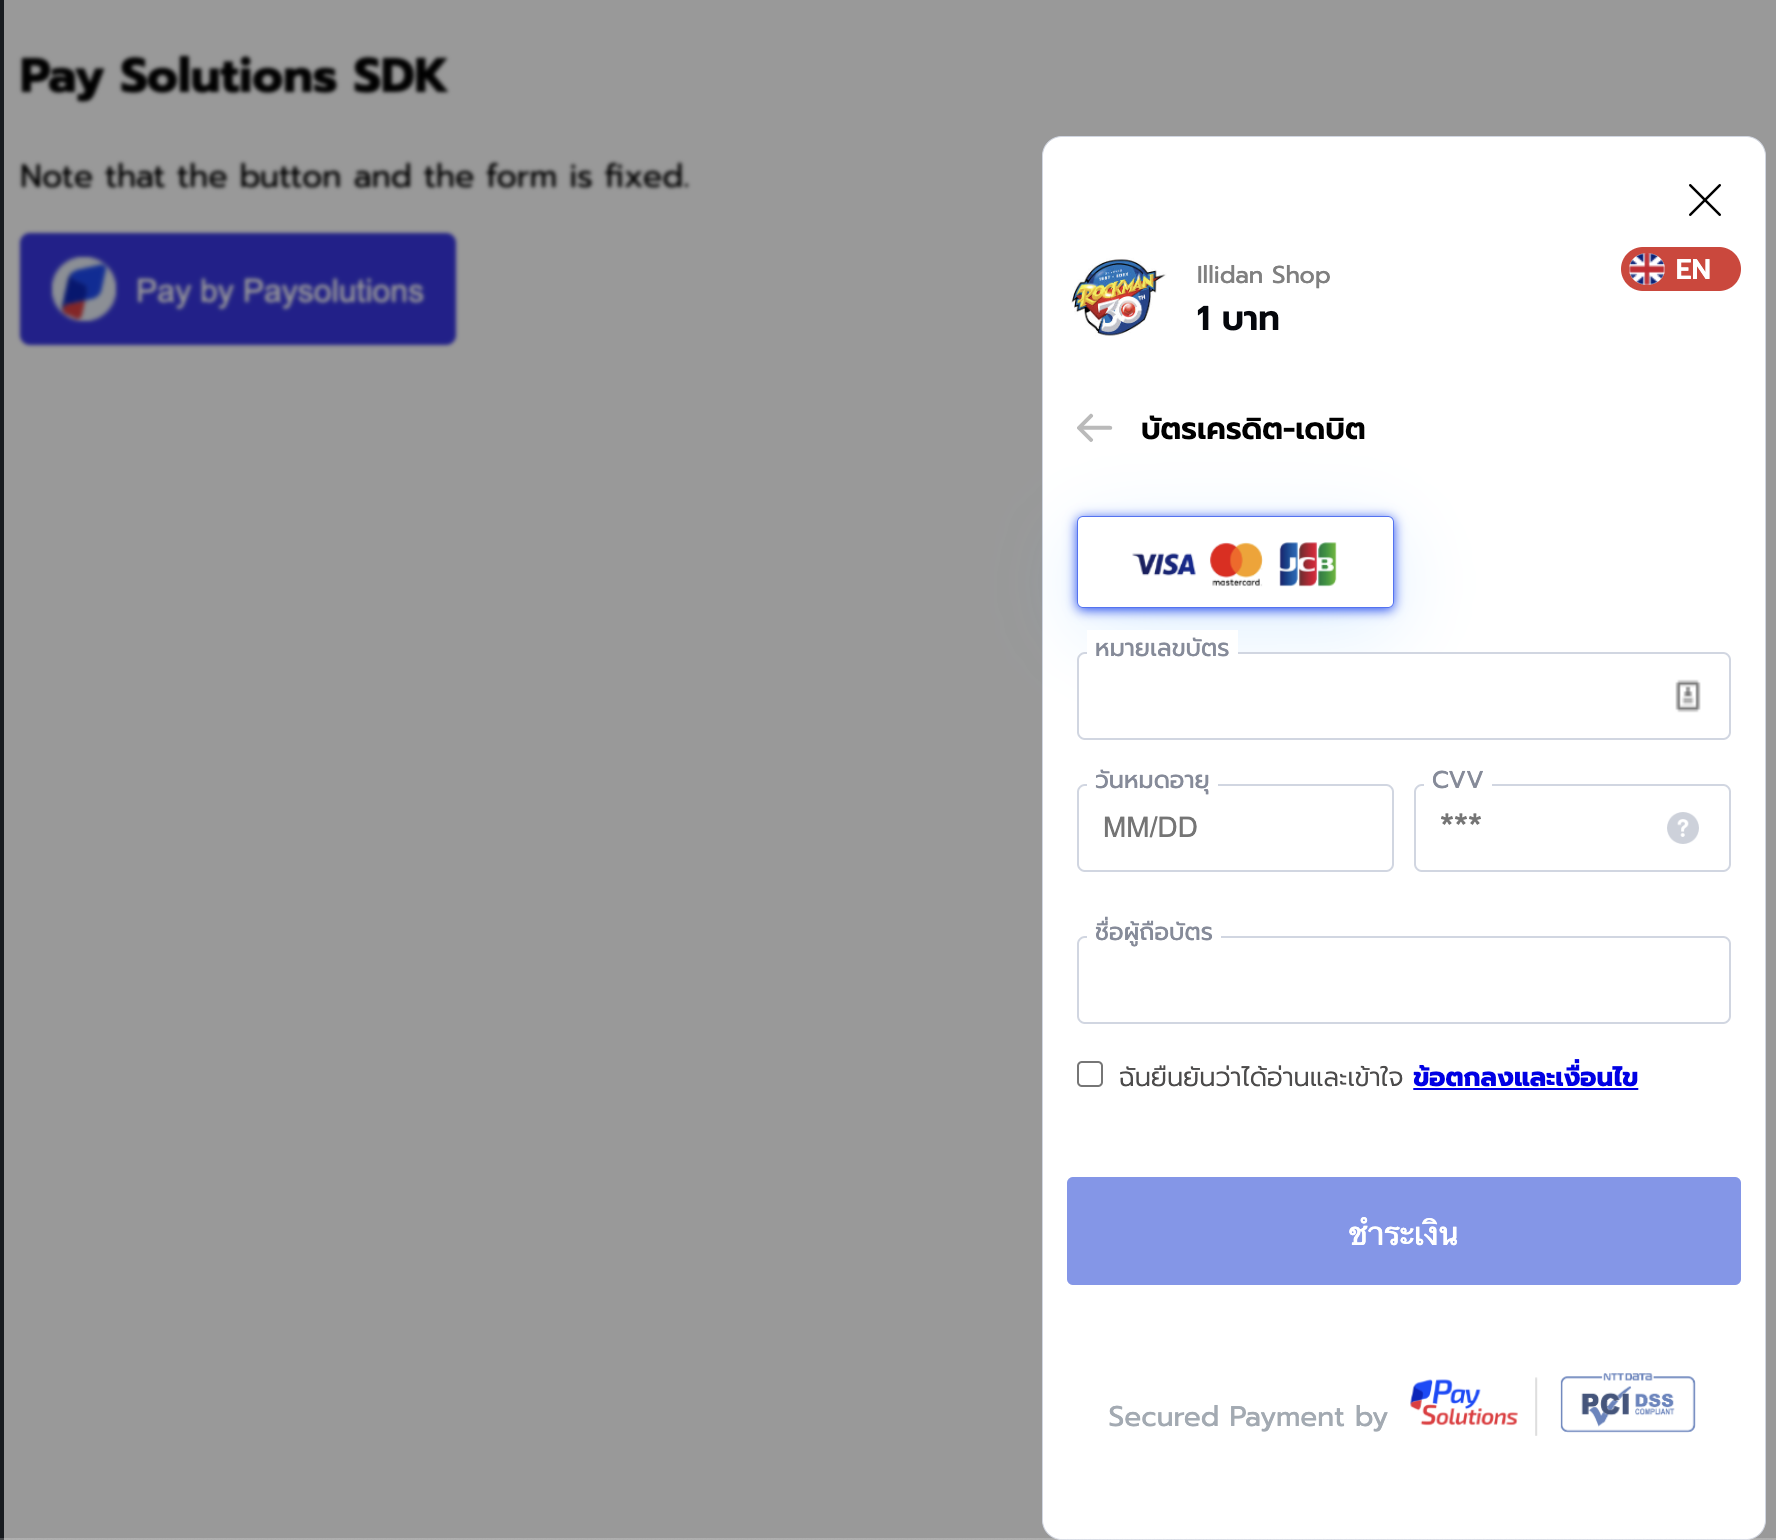Open the card brand selection panel
1776x1540 pixels.
[x=1236, y=562]
